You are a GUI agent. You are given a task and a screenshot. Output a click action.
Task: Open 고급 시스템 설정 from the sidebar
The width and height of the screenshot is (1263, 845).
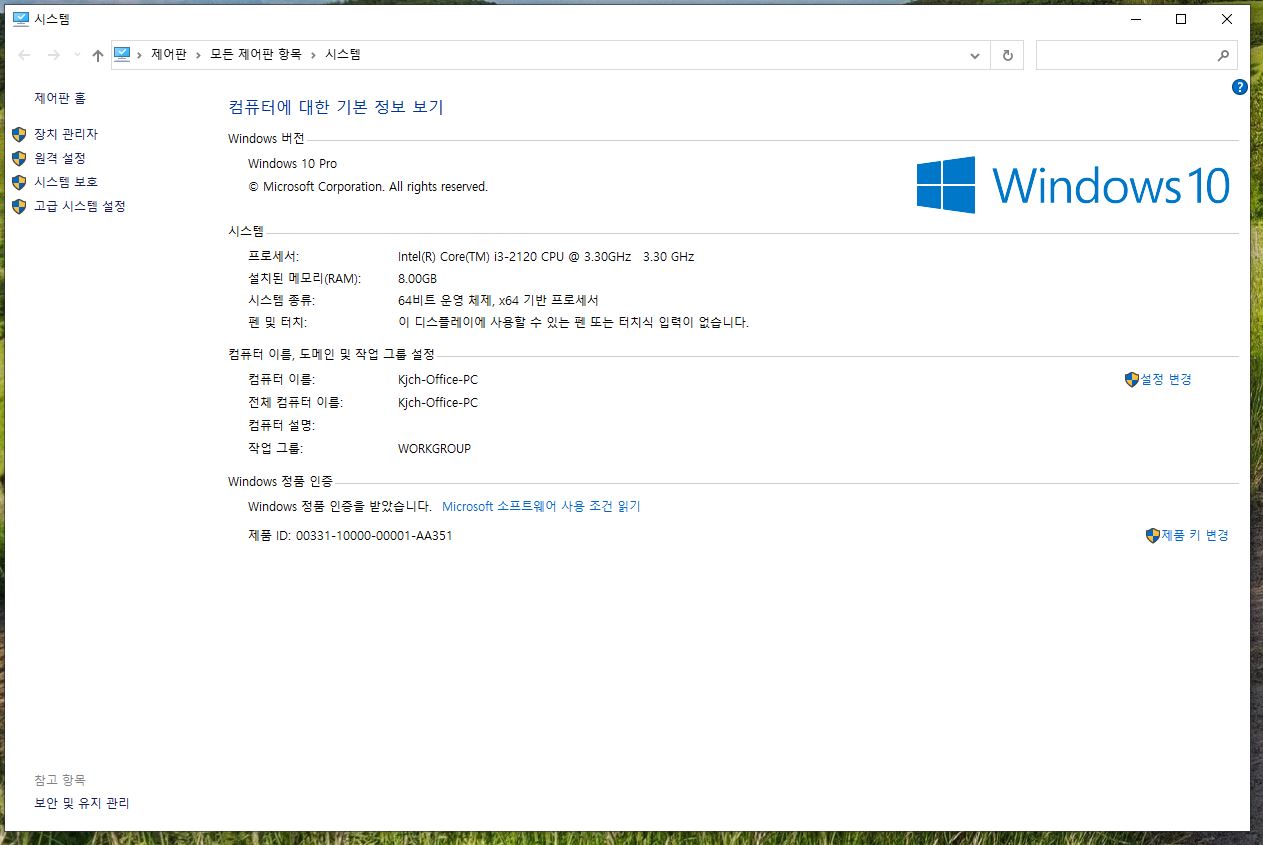click(80, 206)
